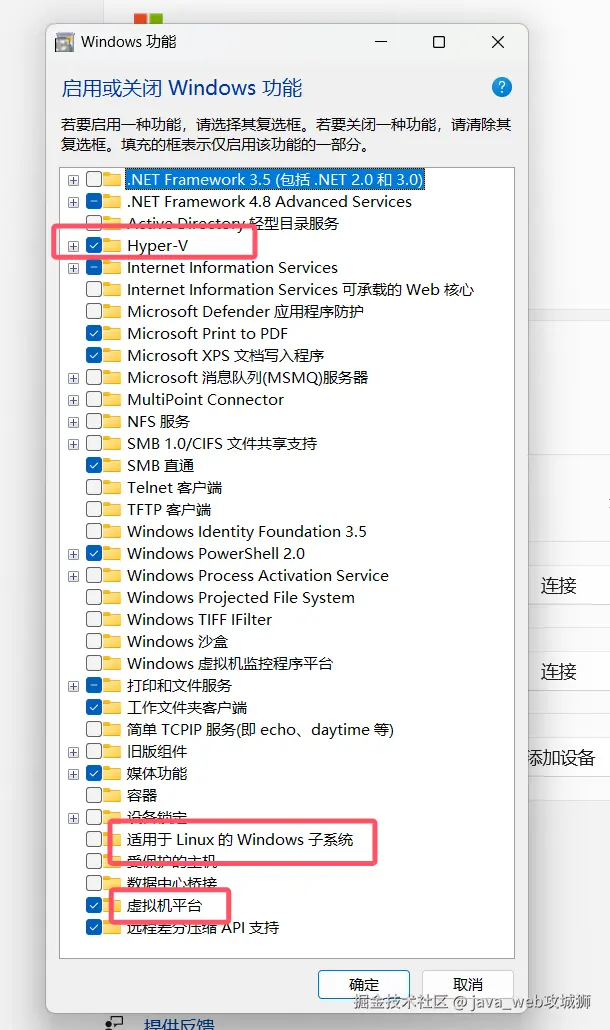Uncheck the 媒体功能 checkbox
The width and height of the screenshot is (610, 1030).
94,773
